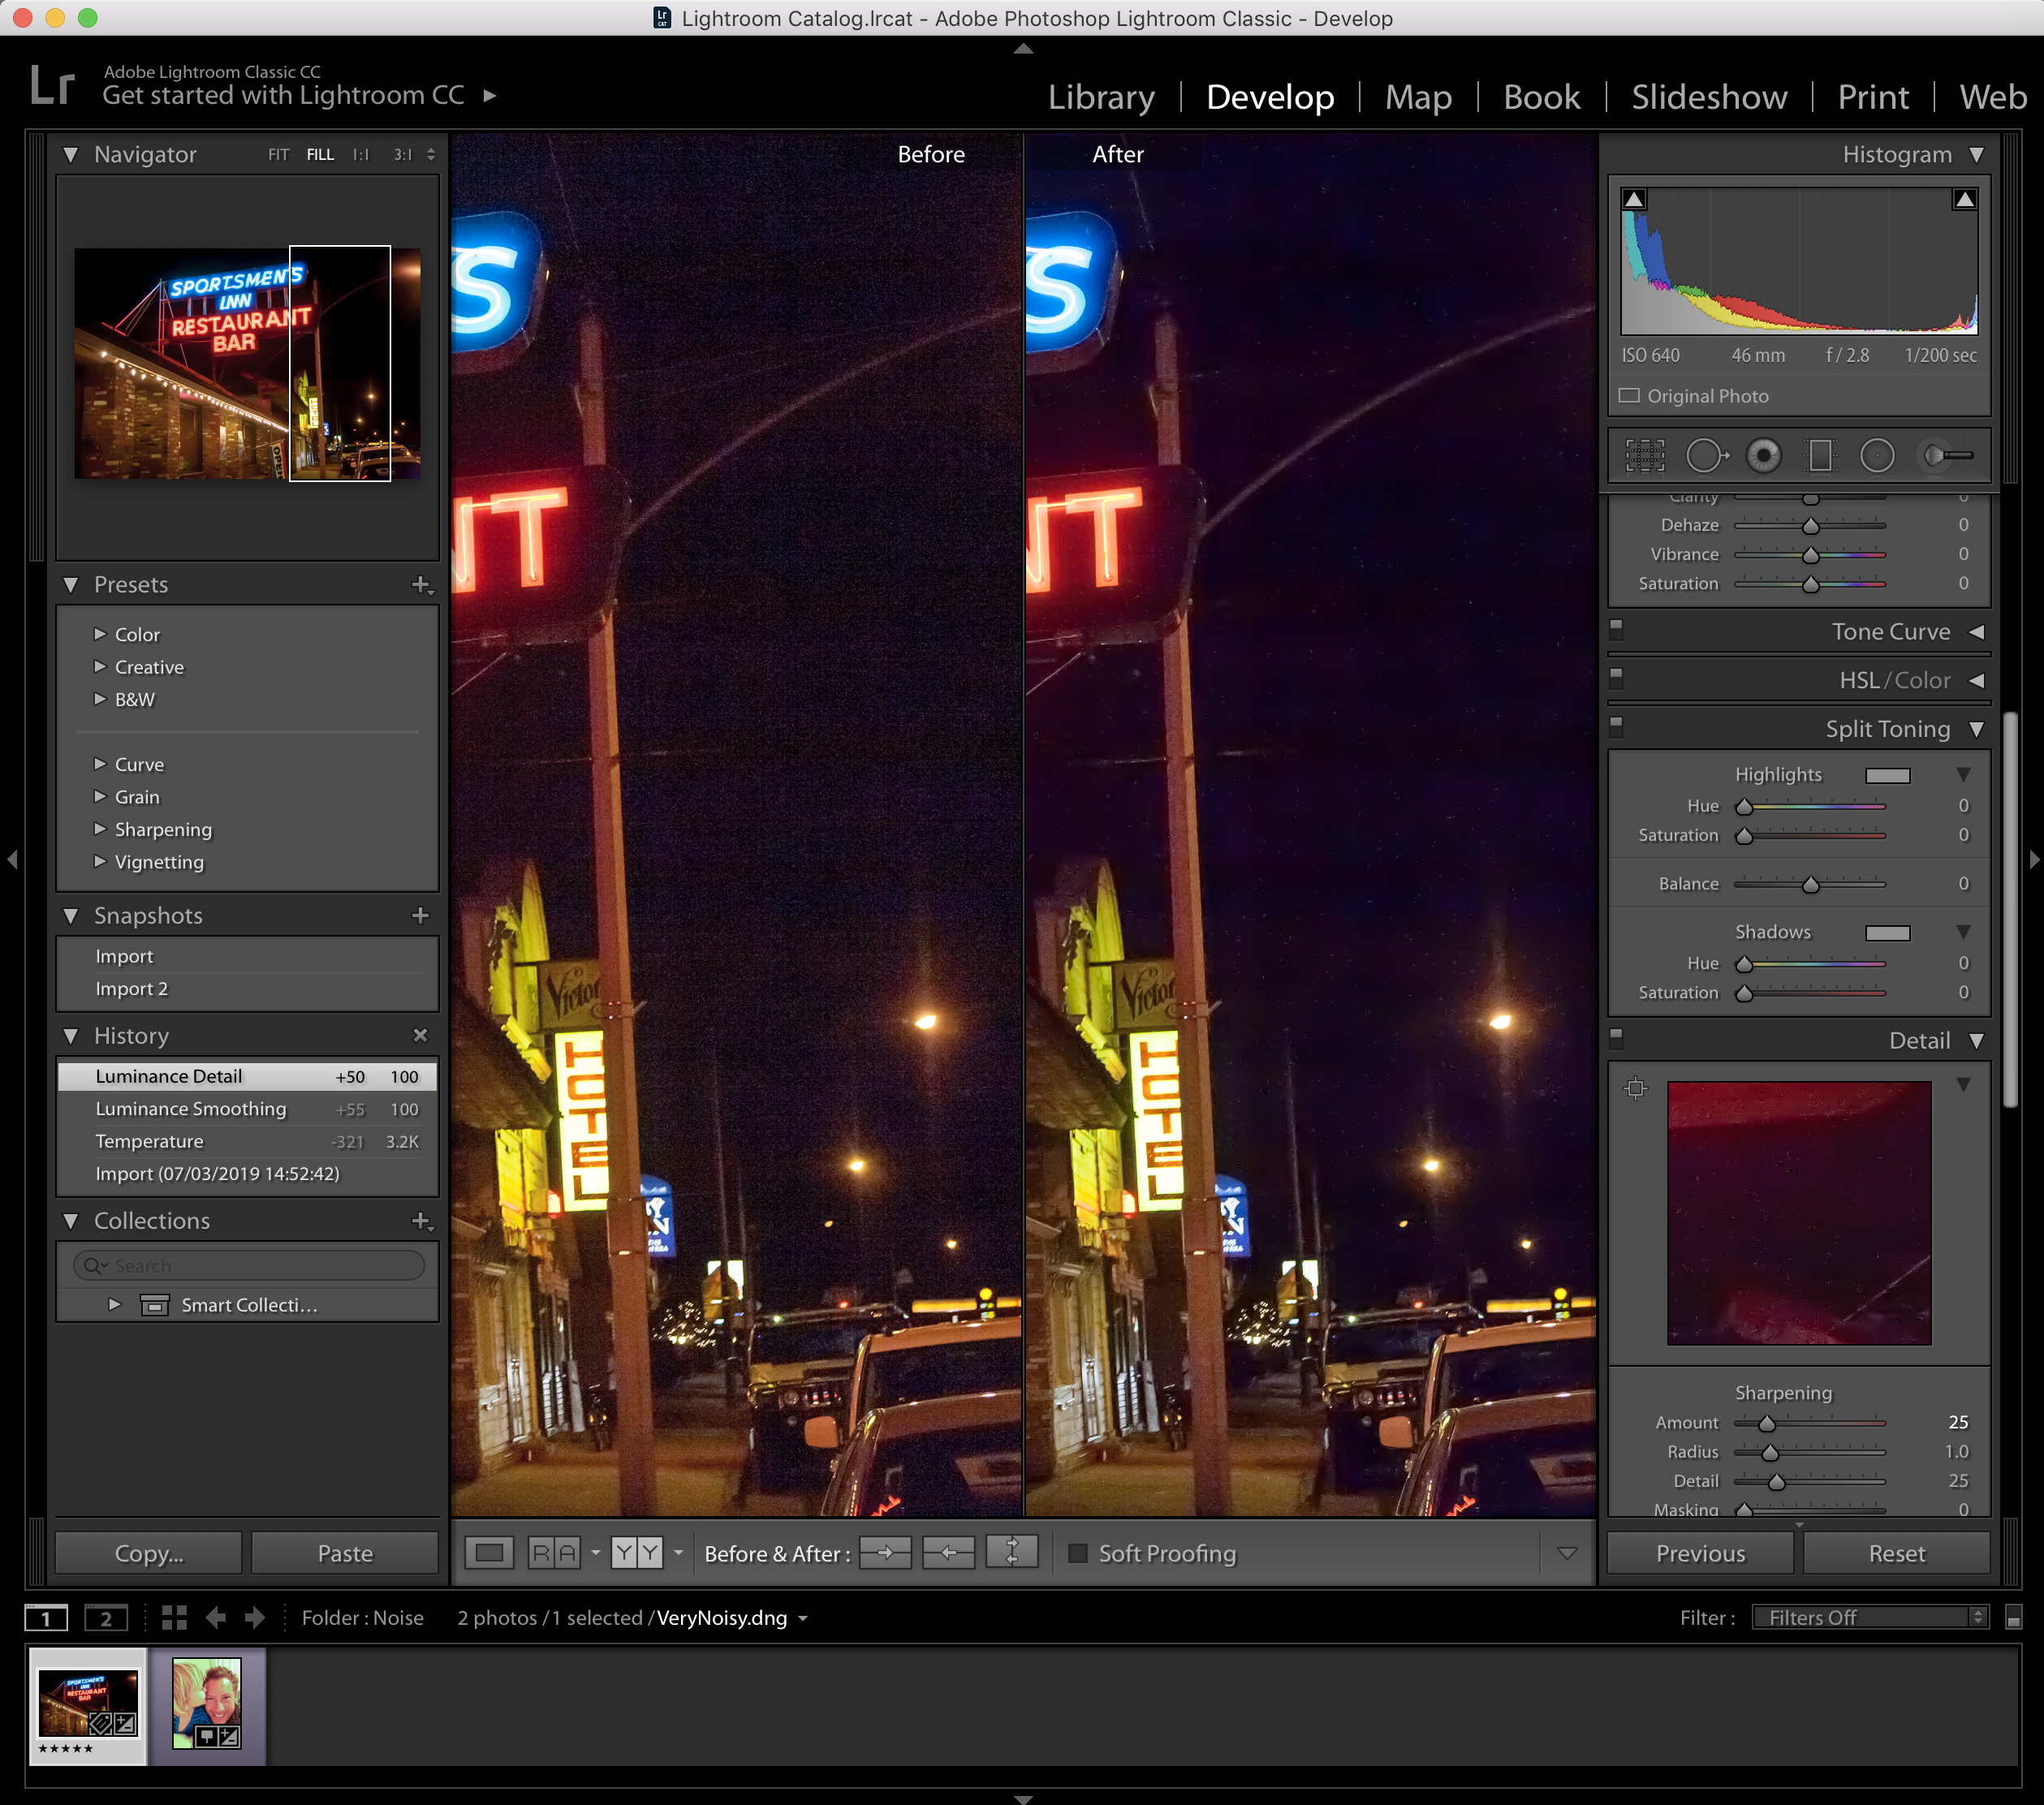Click Copy Before settings to After icon

(885, 1553)
